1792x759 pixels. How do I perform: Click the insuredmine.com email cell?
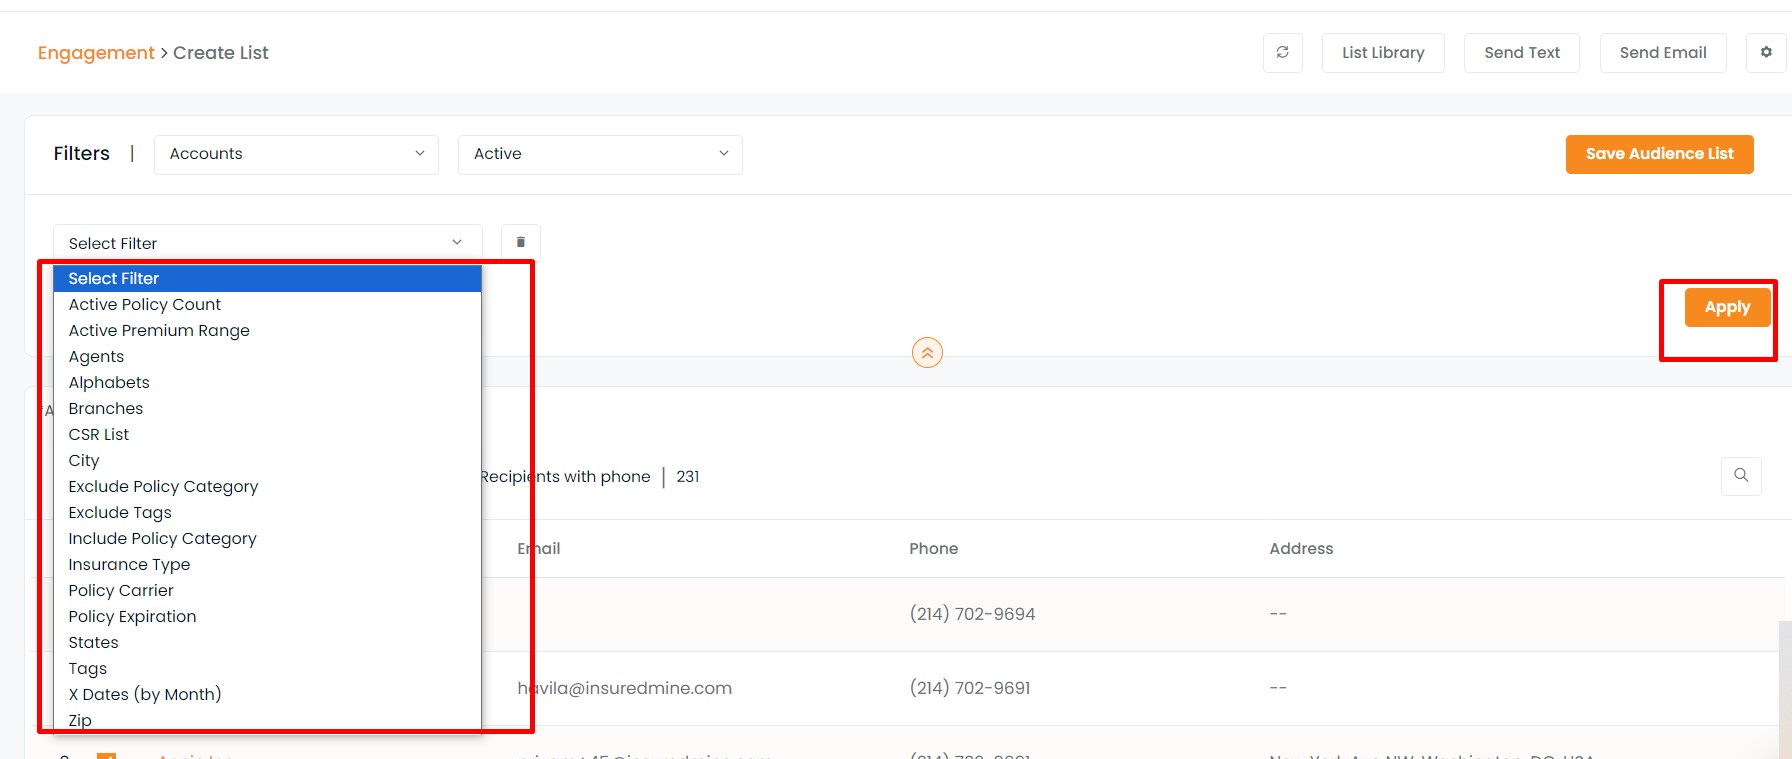pos(625,688)
